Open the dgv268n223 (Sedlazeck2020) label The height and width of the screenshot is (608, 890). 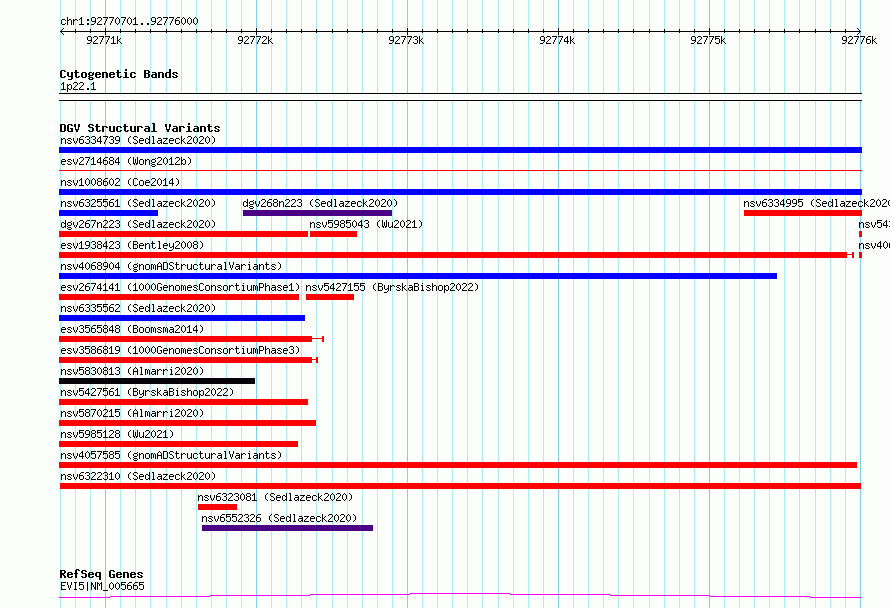pyautogui.click(x=320, y=203)
